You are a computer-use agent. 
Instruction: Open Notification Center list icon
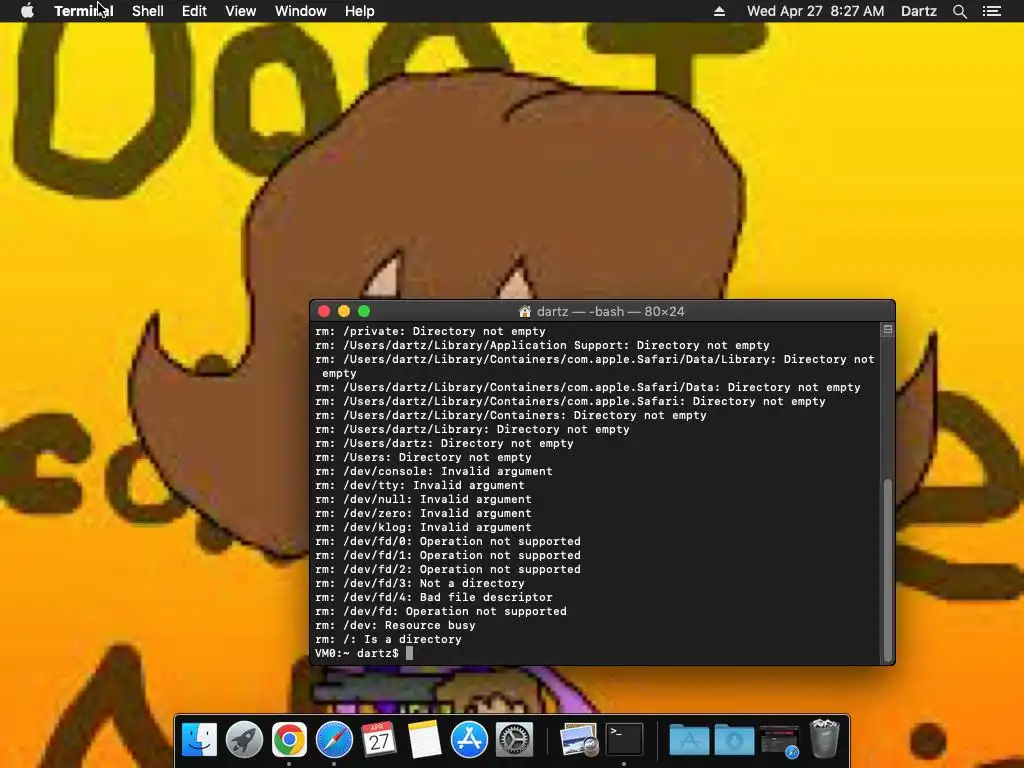(992, 11)
